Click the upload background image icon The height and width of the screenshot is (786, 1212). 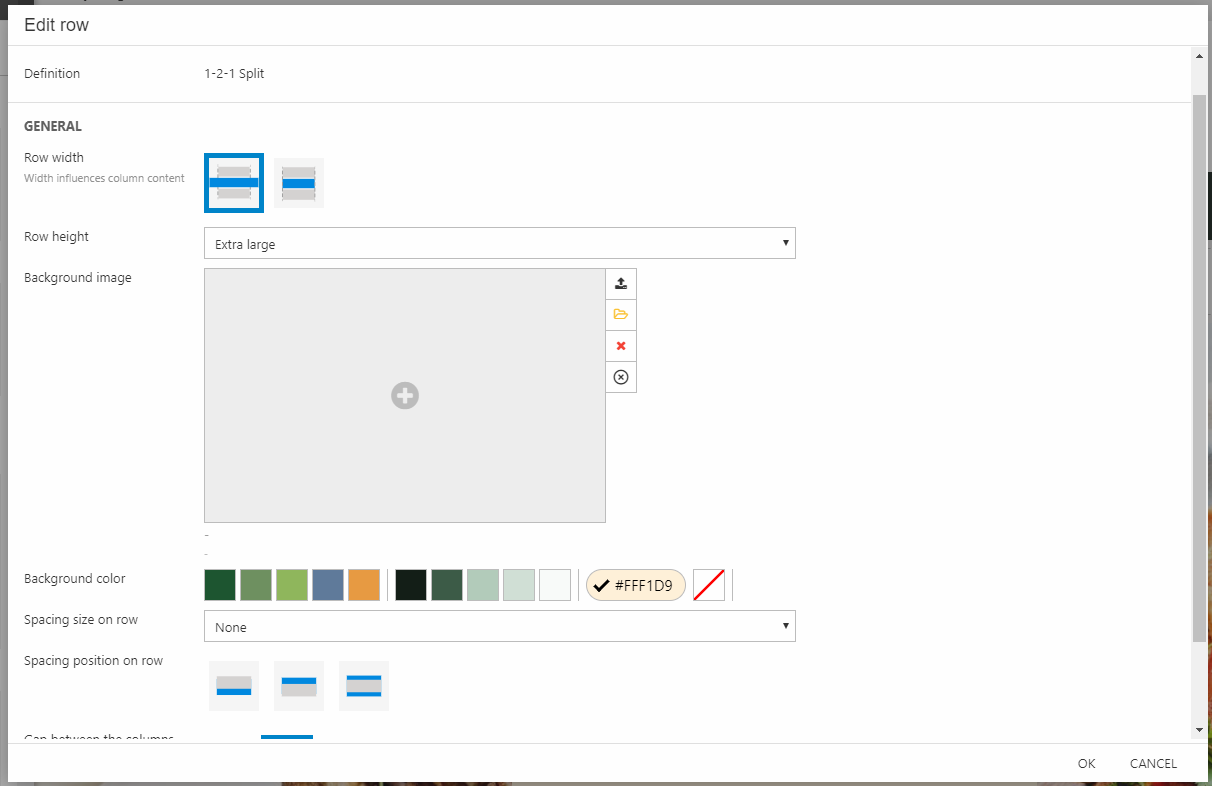click(621, 284)
